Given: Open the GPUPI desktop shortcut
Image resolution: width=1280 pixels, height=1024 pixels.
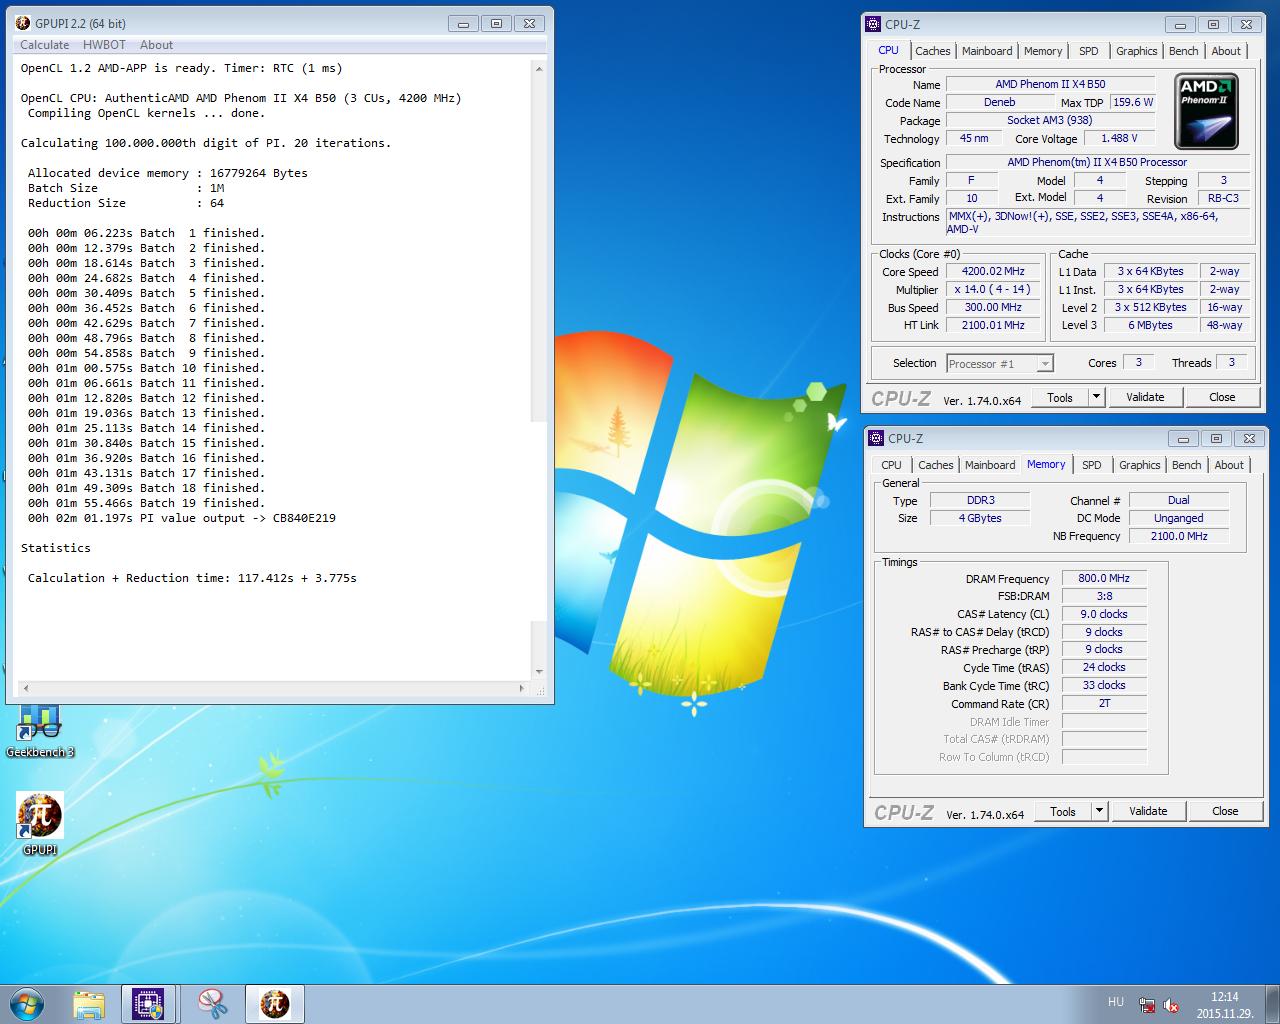Looking at the screenshot, I should pyautogui.click(x=40, y=823).
